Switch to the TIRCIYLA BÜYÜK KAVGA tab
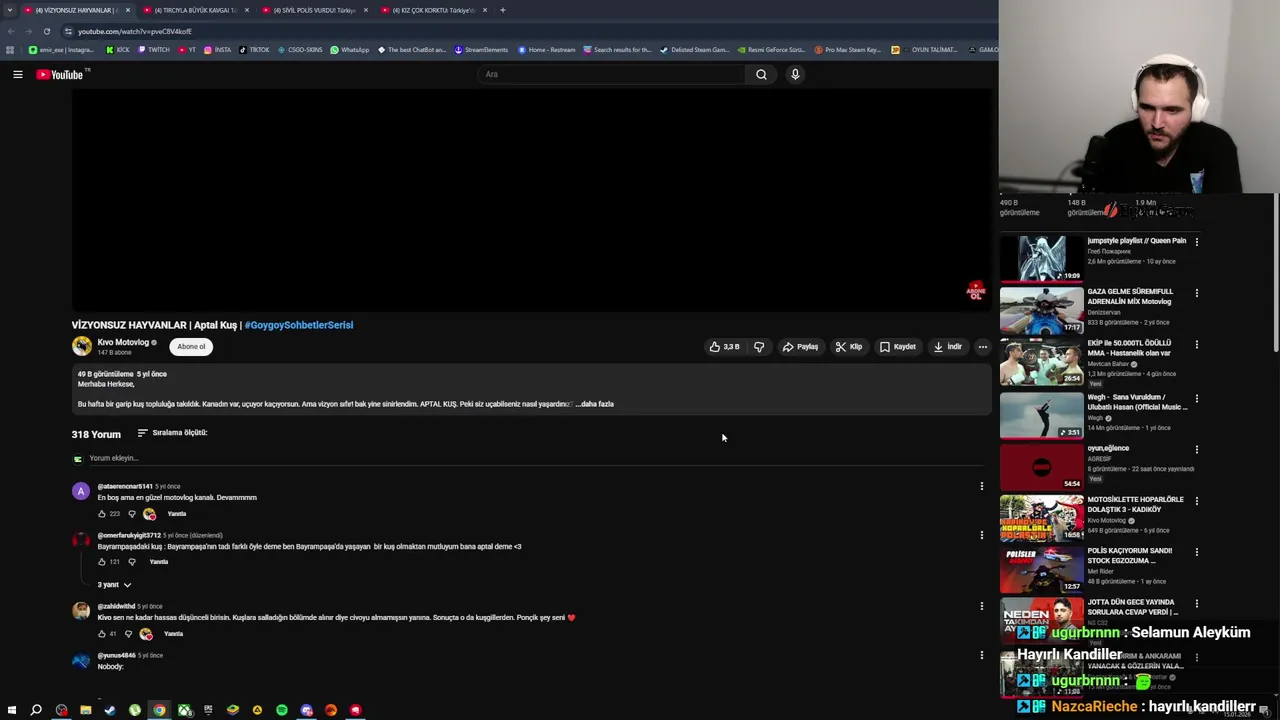Viewport: 1280px width, 720px height. (195, 10)
